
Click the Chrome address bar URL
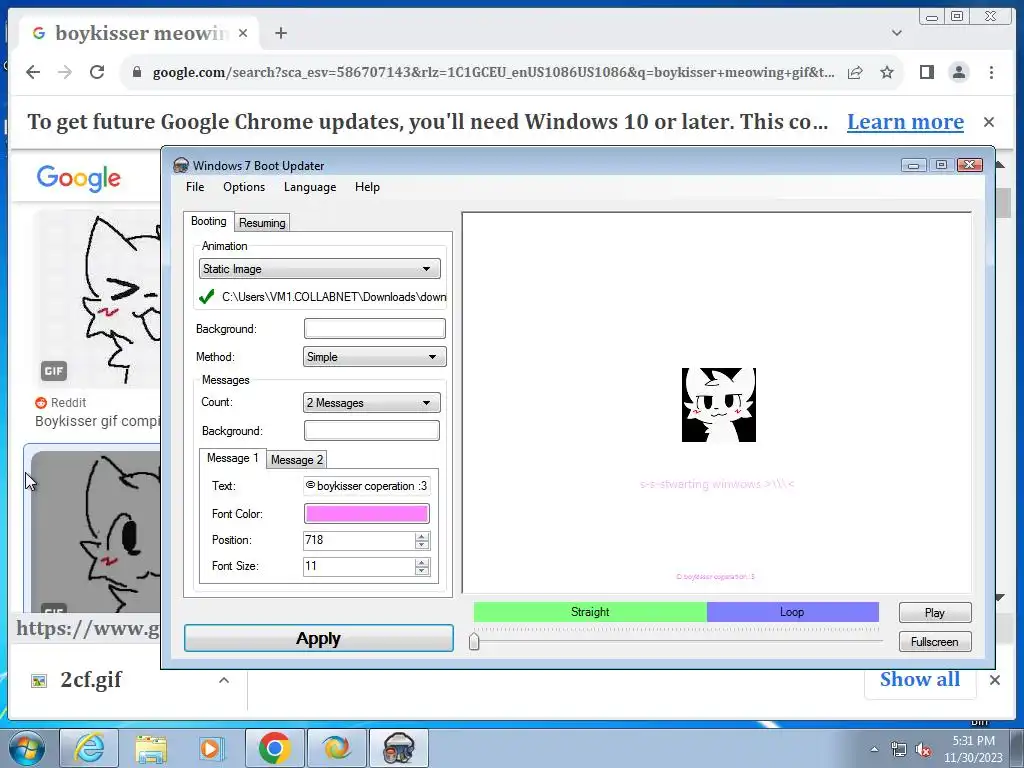pyautogui.click(x=493, y=72)
